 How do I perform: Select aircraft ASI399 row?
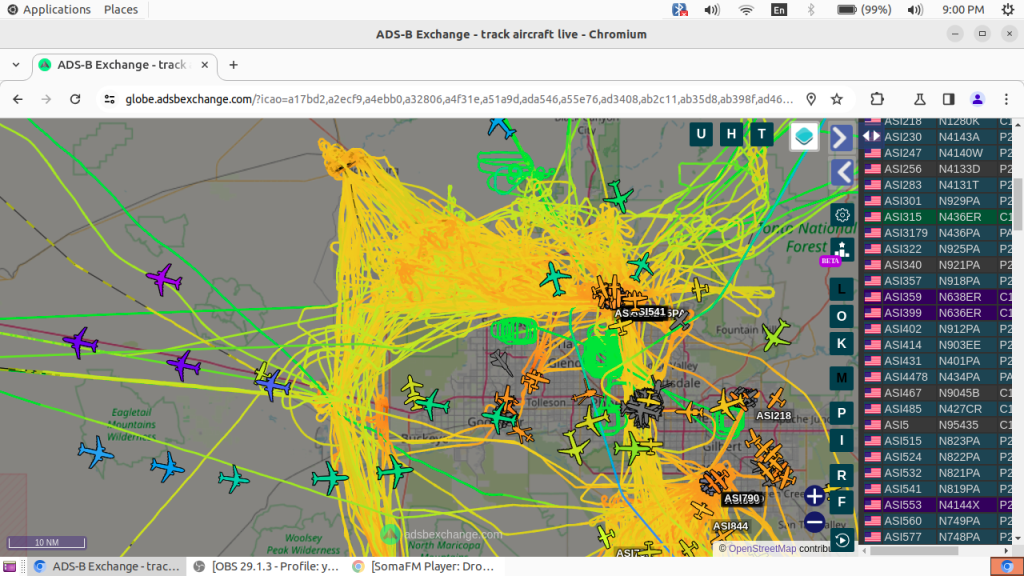click(x=938, y=313)
